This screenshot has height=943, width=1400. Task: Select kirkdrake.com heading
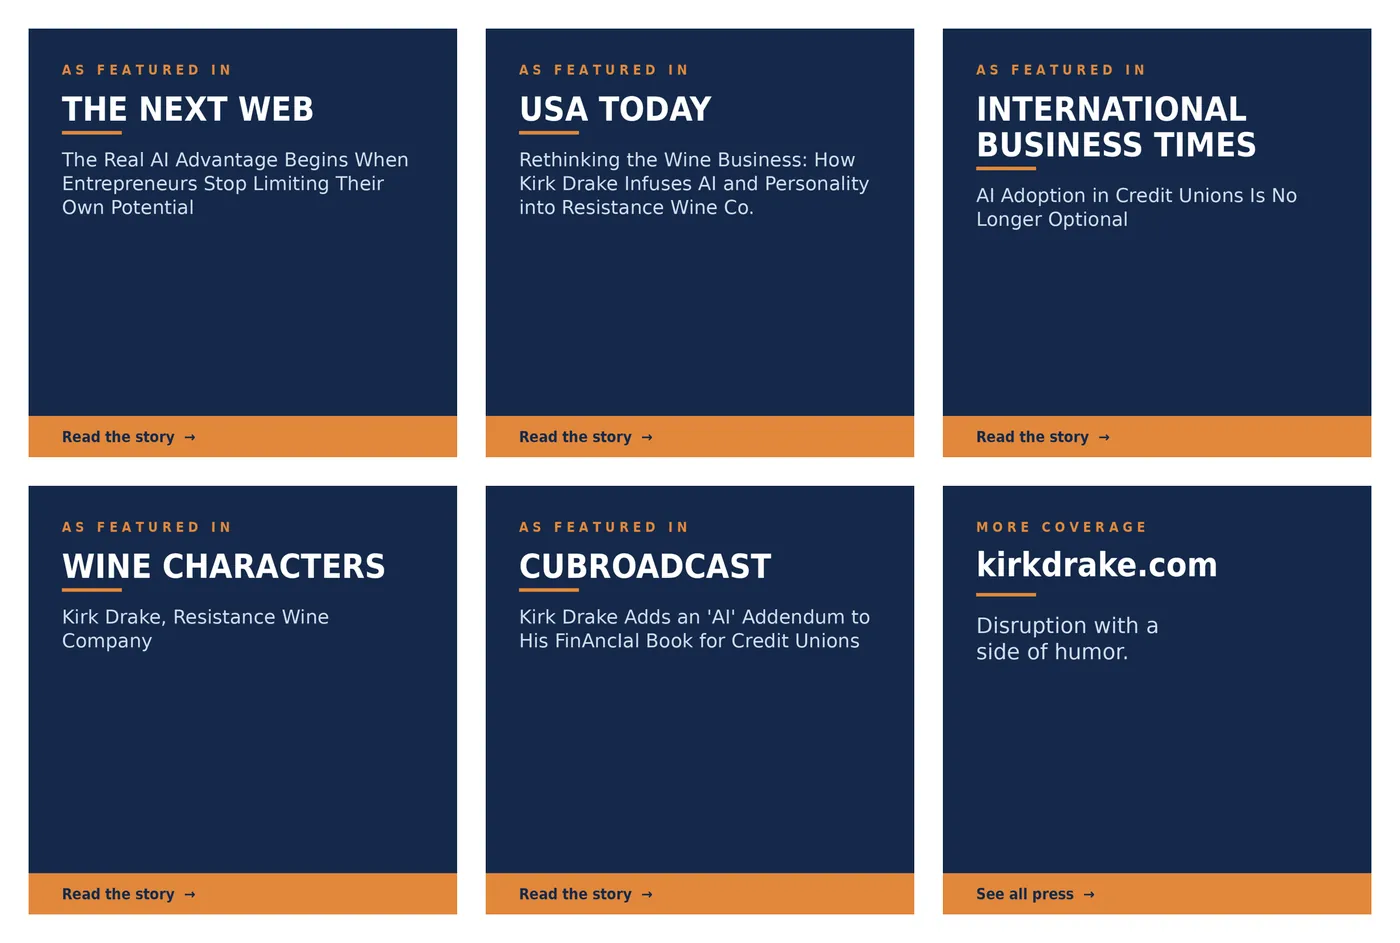point(1097,565)
